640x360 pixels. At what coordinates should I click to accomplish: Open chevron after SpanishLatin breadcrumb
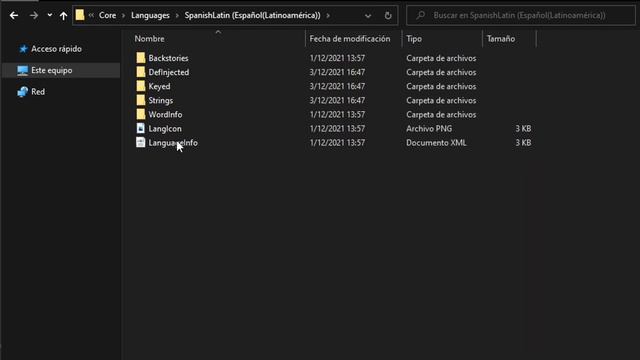[x=328, y=16]
